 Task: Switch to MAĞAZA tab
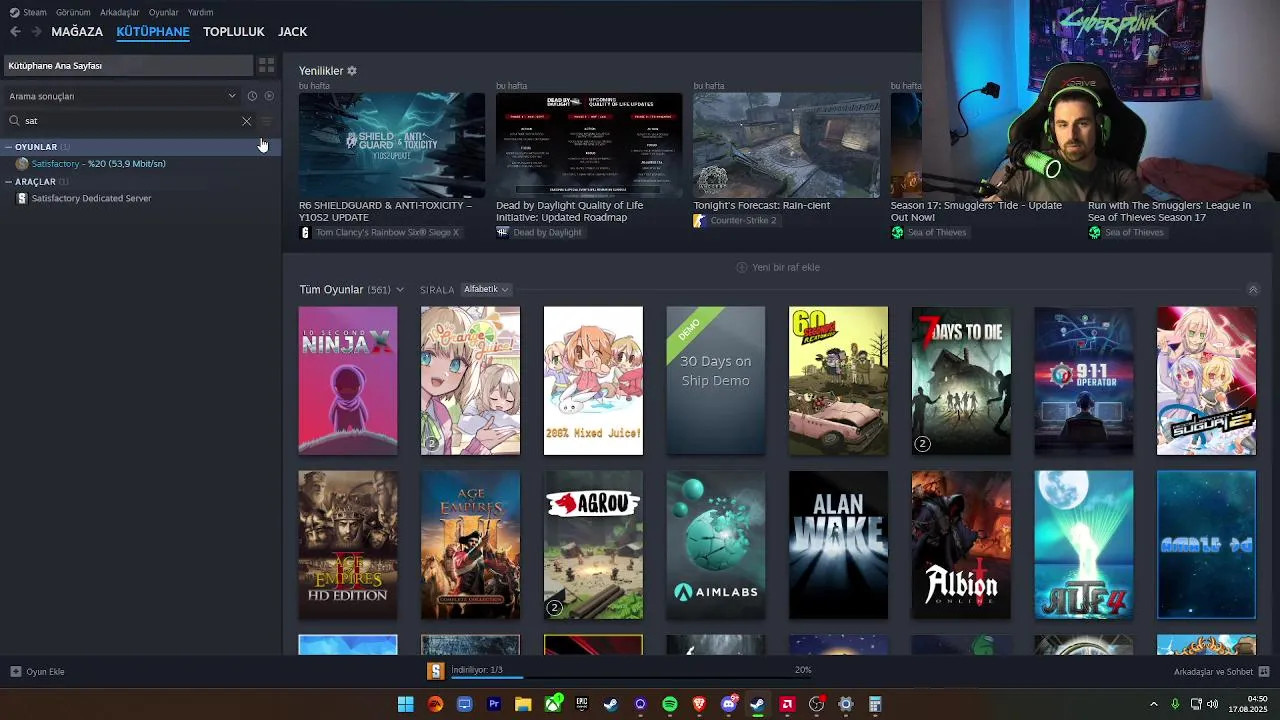(x=77, y=32)
